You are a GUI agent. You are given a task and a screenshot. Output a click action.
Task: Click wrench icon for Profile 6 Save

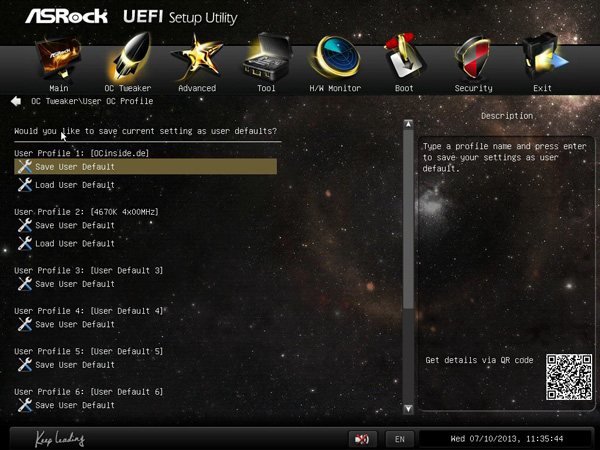coord(25,405)
